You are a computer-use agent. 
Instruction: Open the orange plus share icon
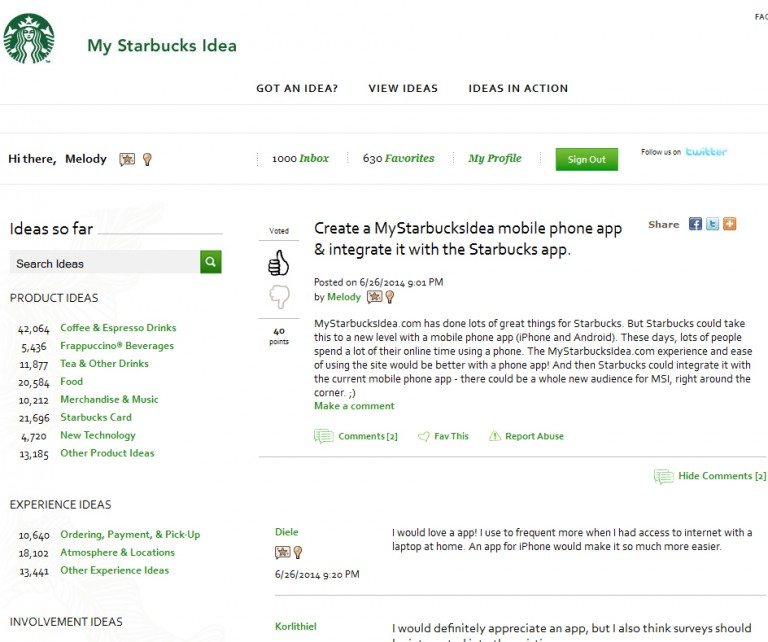pyautogui.click(x=729, y=224)
